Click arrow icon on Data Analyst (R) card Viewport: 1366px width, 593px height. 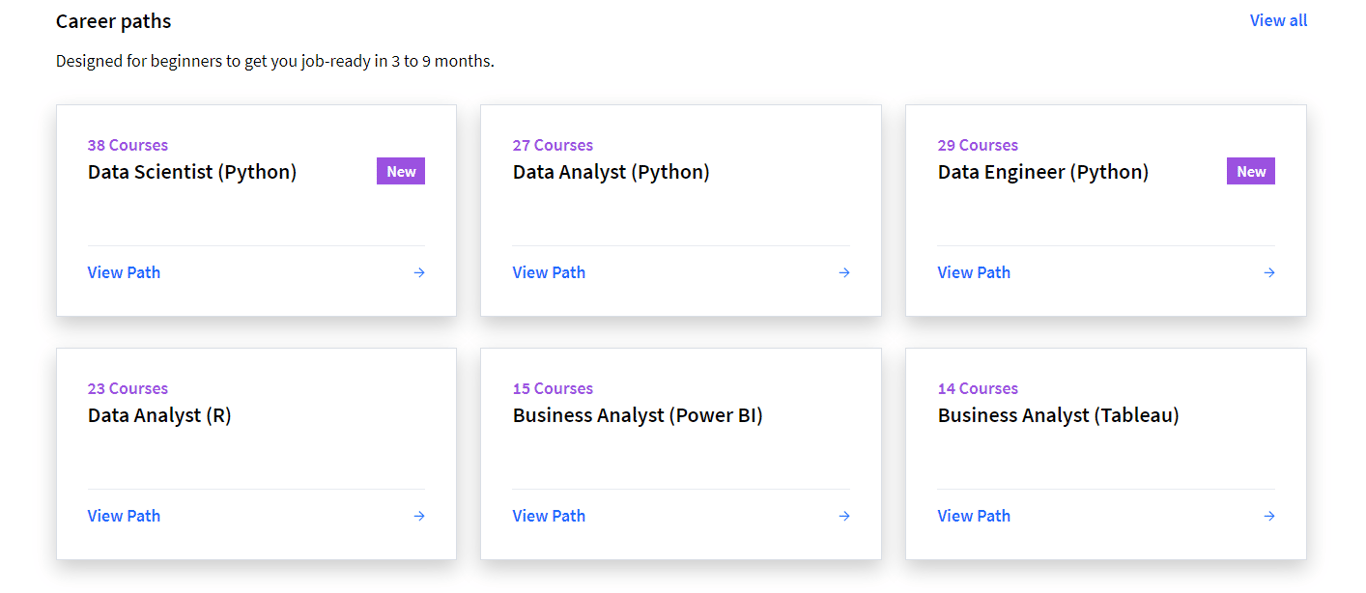[419, 516]
